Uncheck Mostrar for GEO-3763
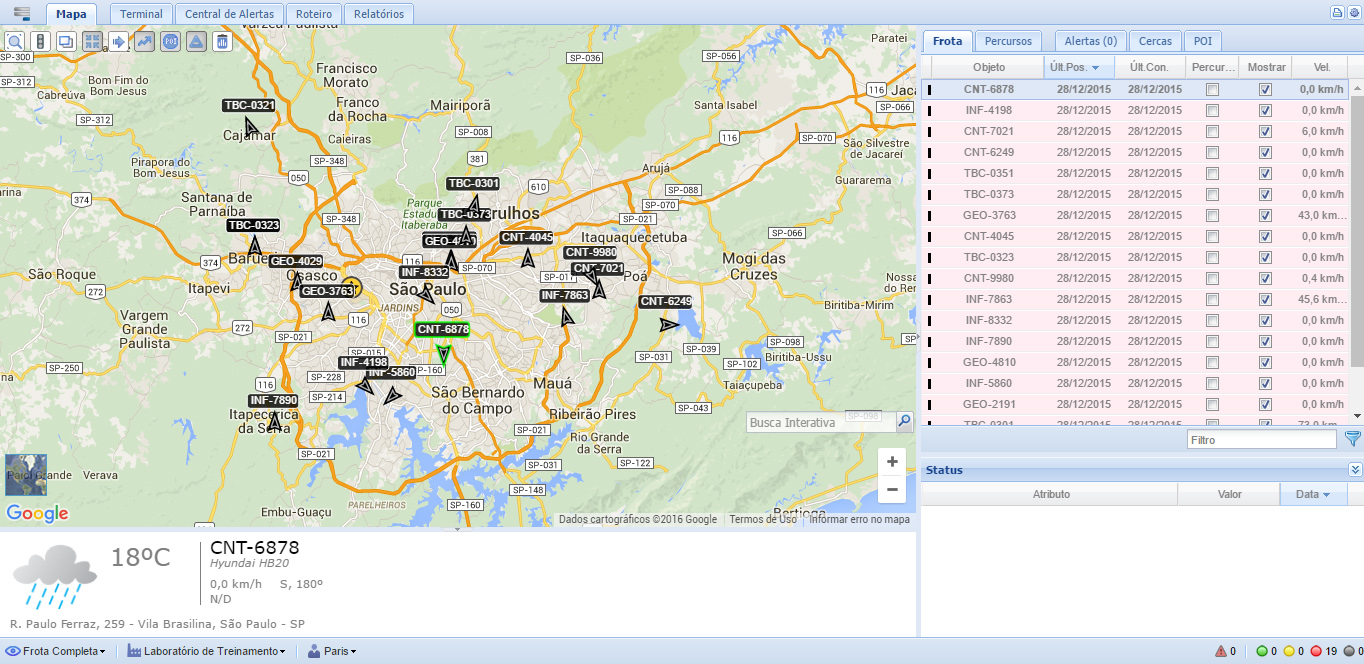The width and height of the screenshot is (1364, 664). tap(1265, 215)
